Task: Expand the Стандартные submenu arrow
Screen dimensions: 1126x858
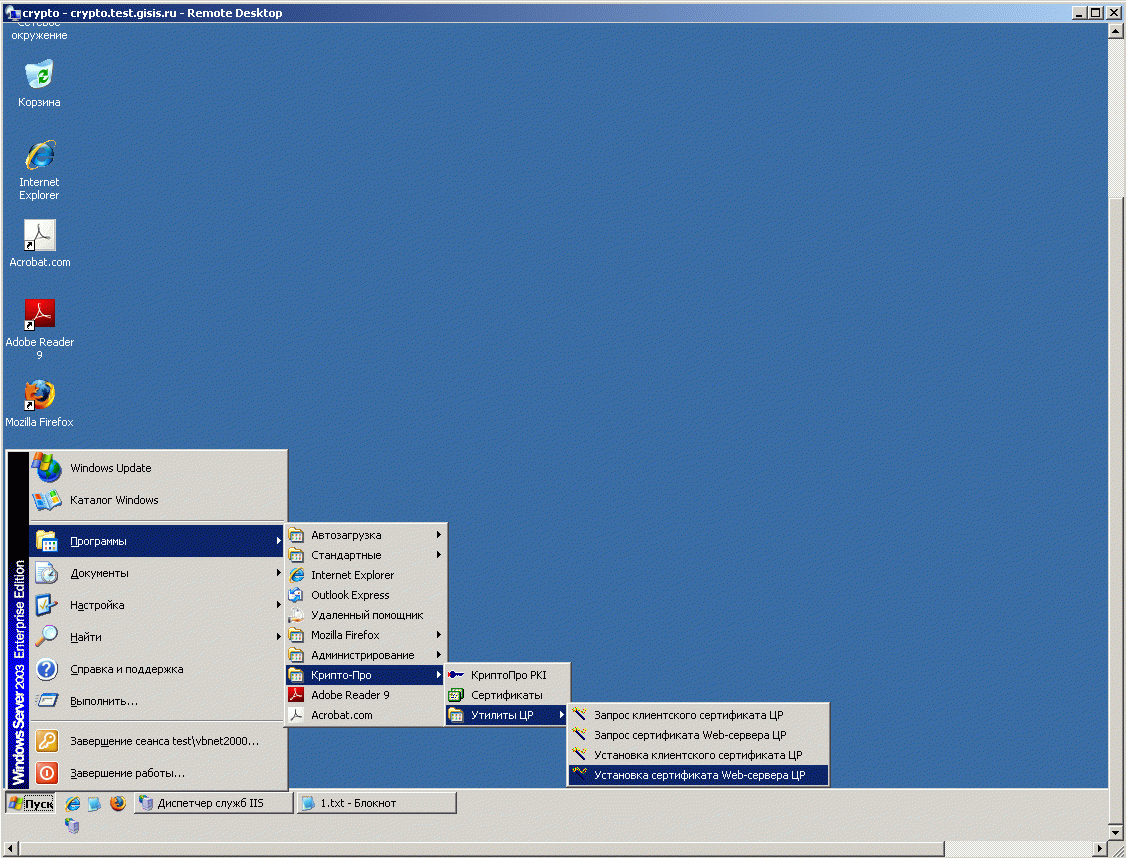Action: 439,555
